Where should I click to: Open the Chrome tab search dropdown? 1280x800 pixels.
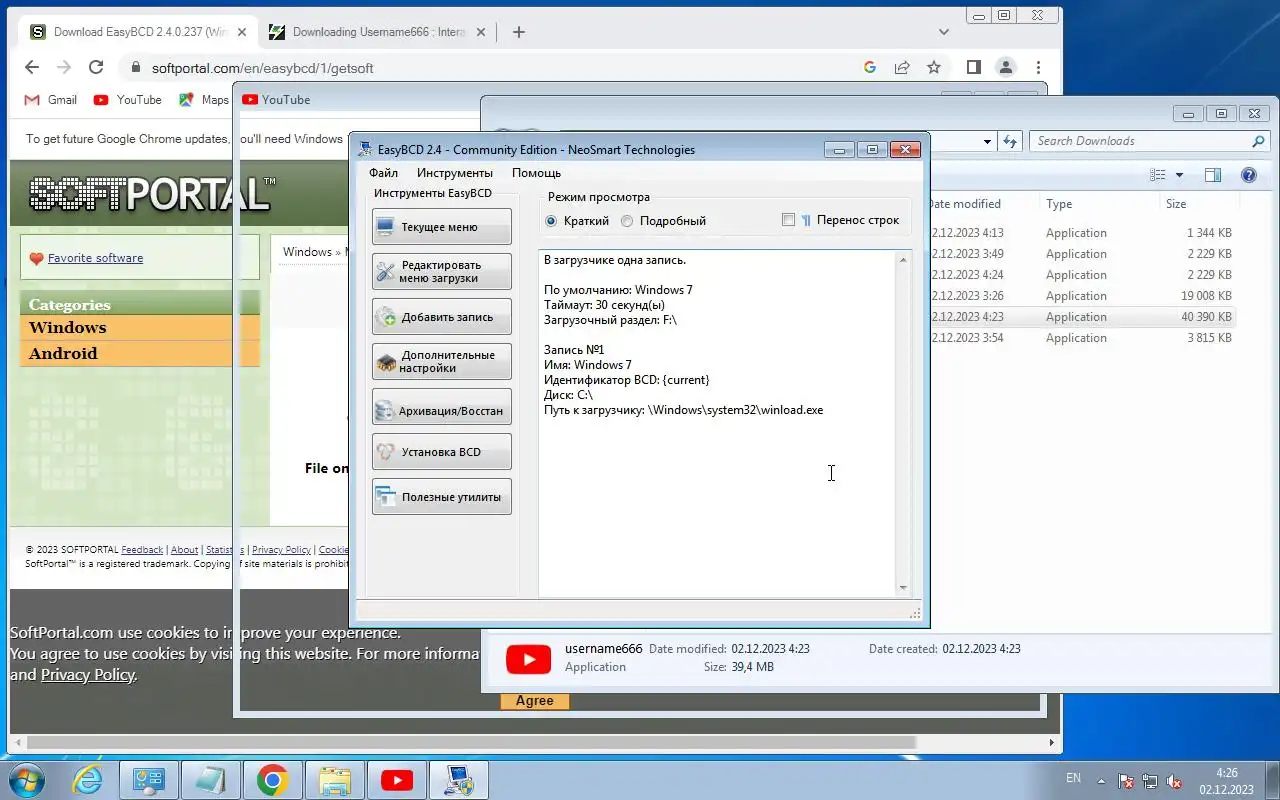pos(943,32)
